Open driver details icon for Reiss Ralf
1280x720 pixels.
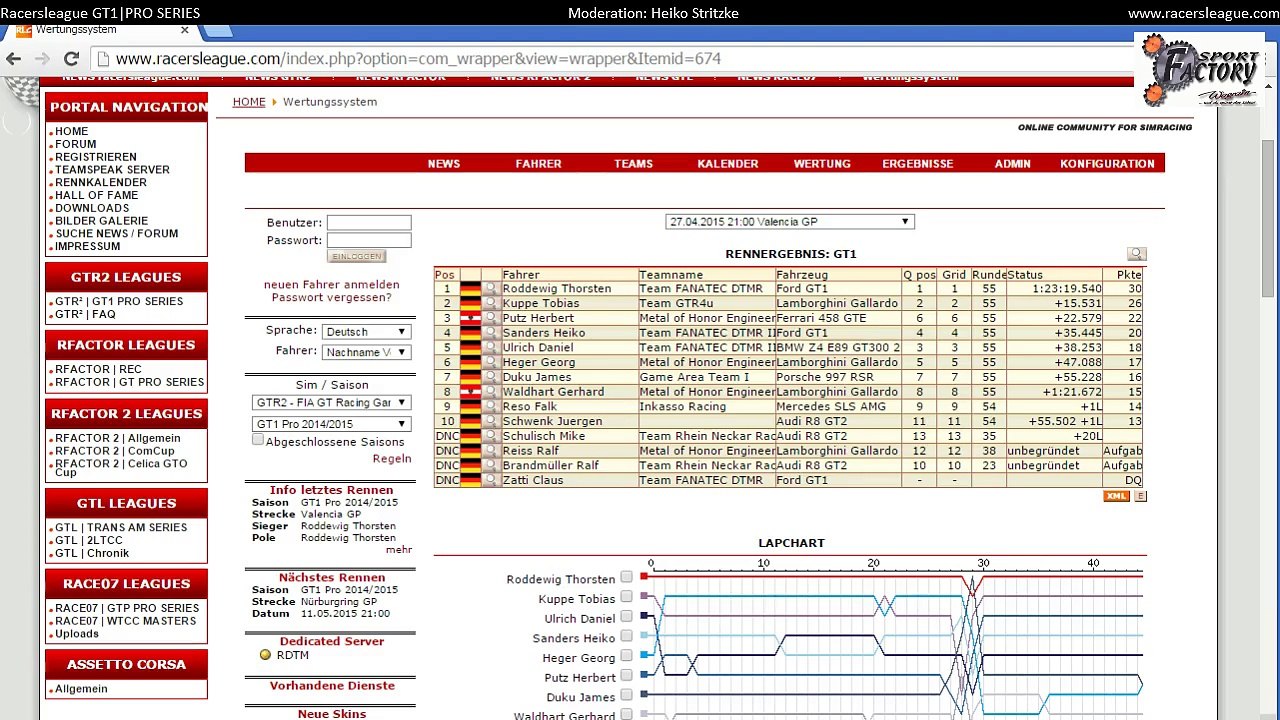pos(490,451)
